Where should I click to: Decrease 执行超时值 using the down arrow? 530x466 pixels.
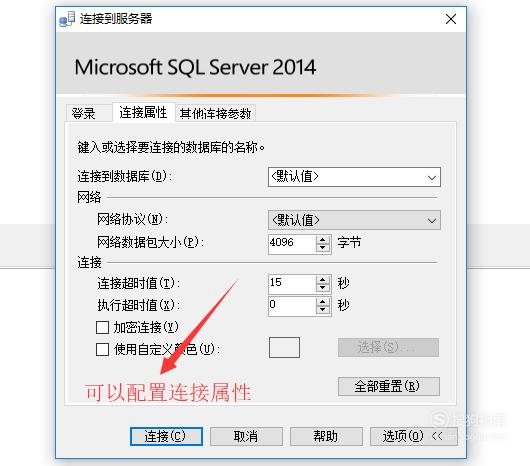click(x=323, y=310)
